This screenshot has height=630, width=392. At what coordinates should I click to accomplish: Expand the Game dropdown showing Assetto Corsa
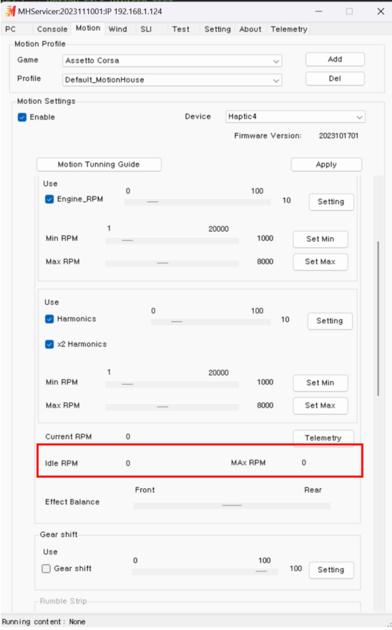[172, 61]
